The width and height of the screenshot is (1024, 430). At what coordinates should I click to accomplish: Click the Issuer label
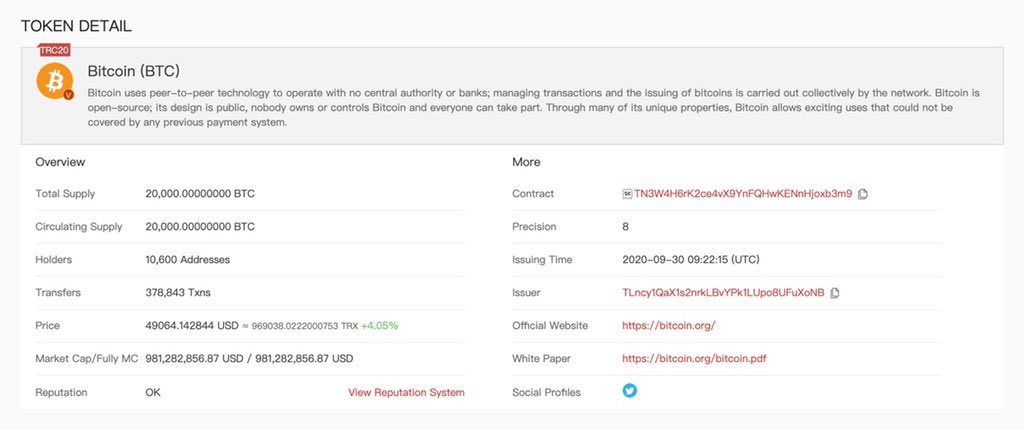point(526,292)
